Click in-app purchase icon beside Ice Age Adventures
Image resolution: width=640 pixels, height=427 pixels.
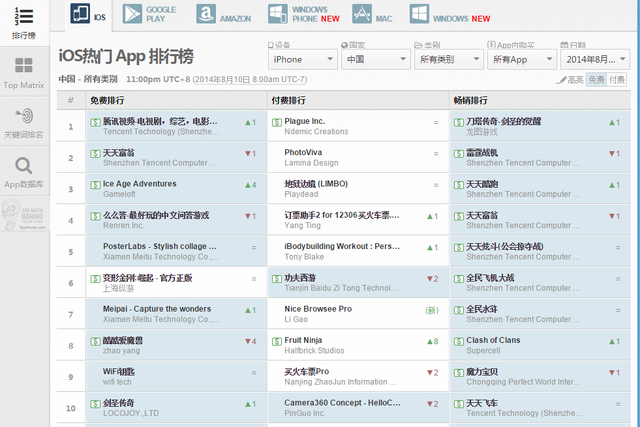[x=95, y=185]
